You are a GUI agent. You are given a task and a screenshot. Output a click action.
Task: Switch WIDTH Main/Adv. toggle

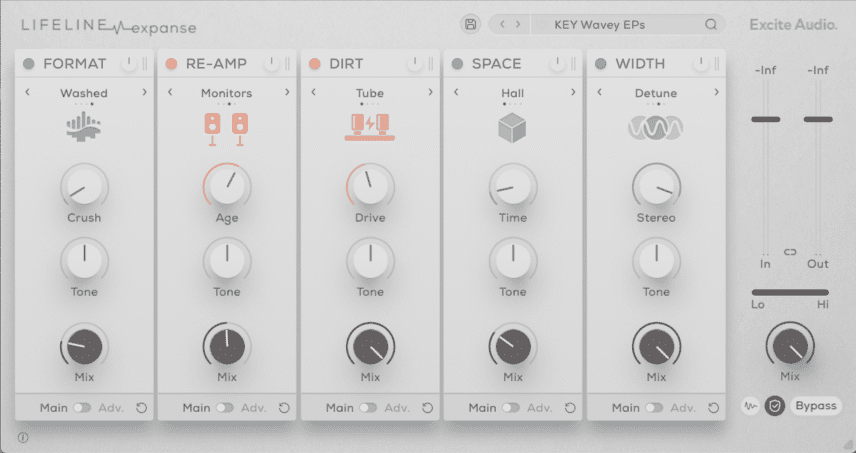(654, 408)
